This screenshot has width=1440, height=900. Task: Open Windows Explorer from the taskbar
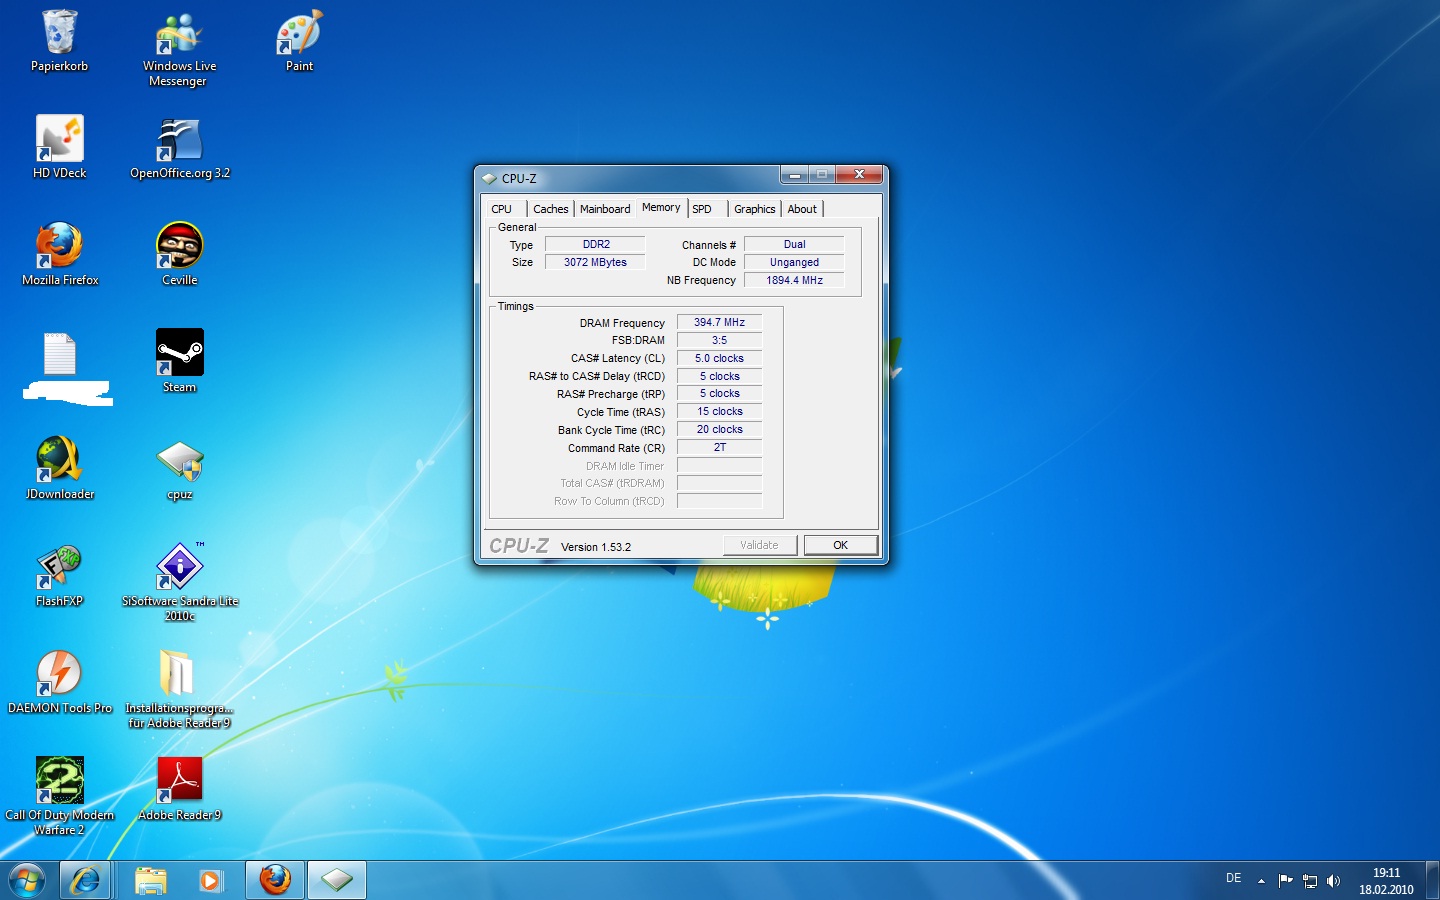tap(151, 880)
